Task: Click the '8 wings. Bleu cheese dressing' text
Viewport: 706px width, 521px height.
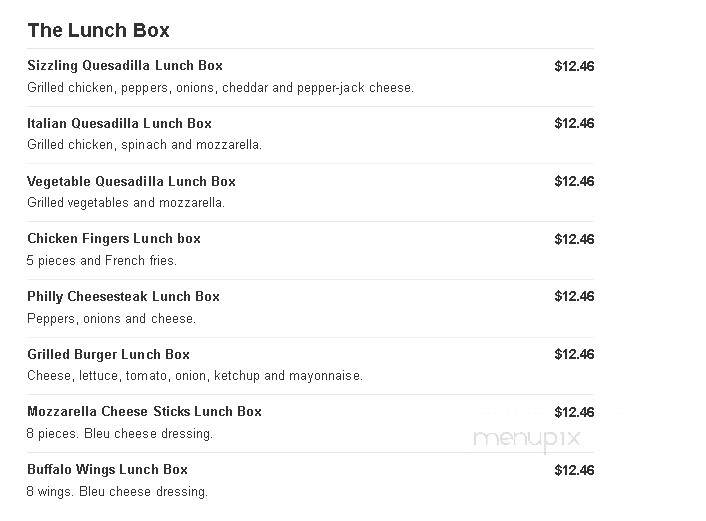Action: click(117, 492)
